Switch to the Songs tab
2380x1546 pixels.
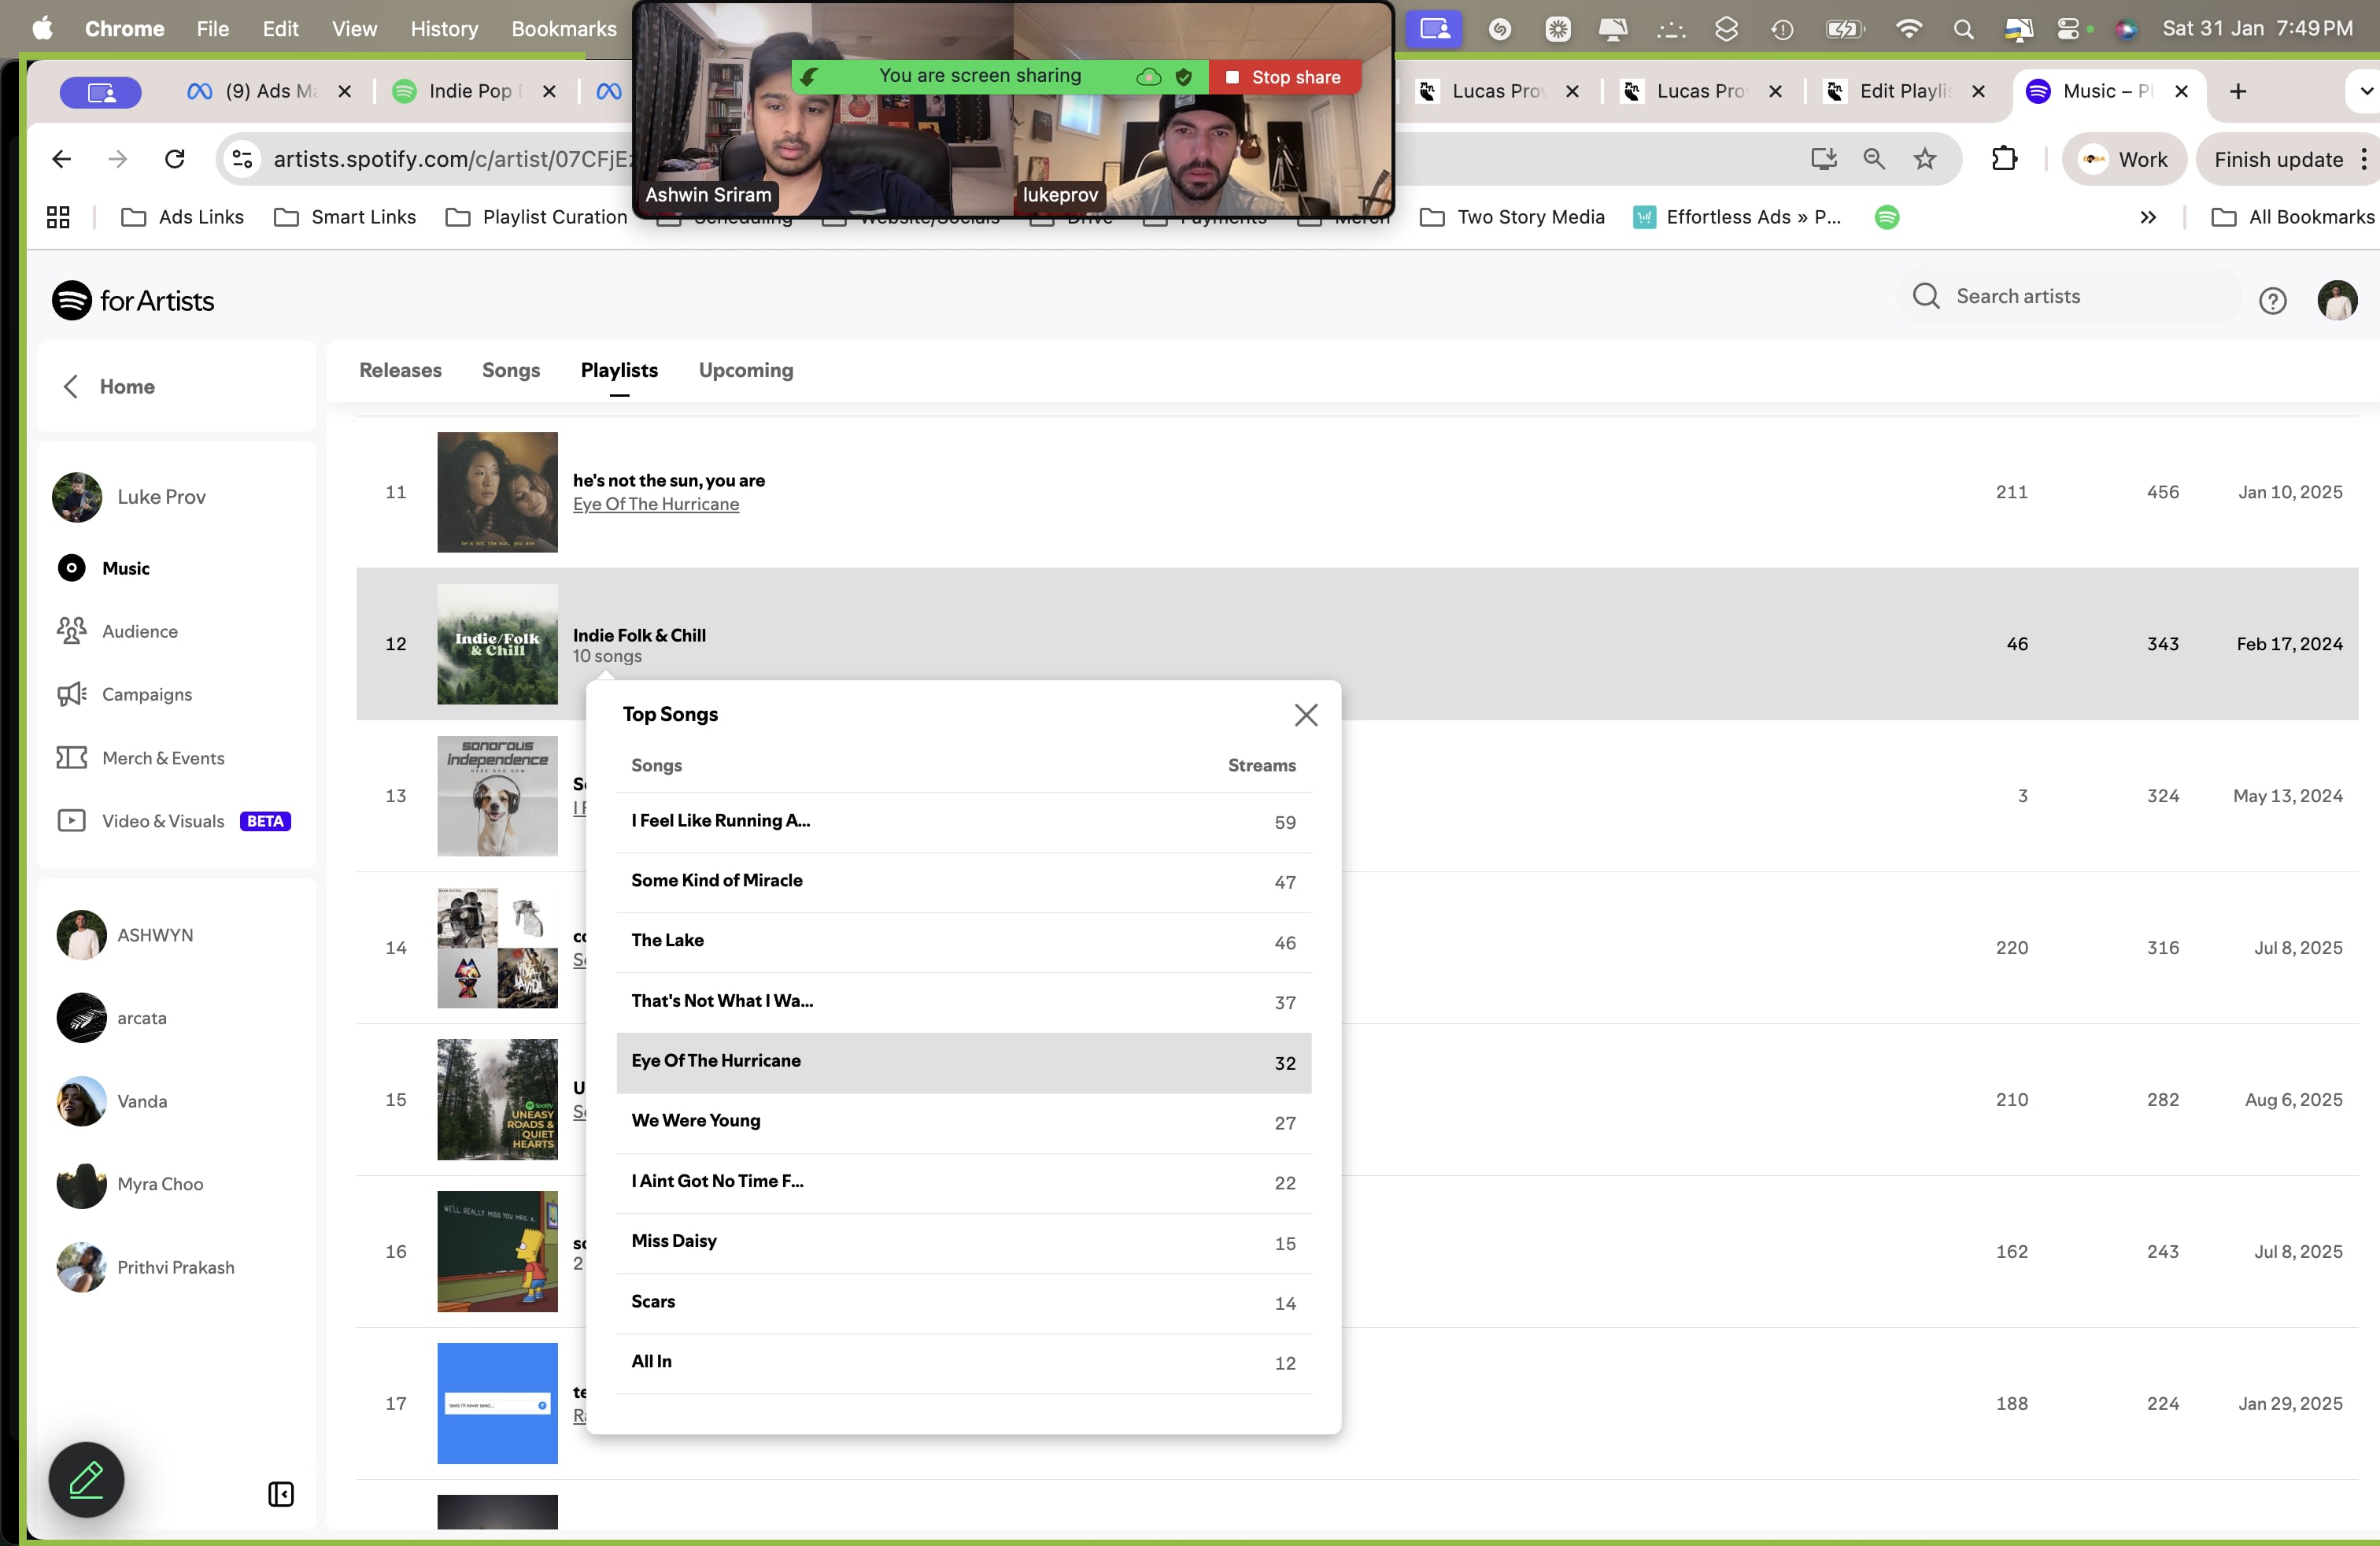(x=510, y=370)
